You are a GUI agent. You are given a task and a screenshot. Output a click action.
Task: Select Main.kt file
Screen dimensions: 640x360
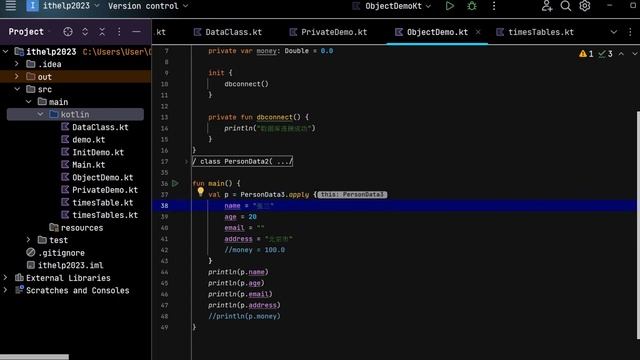83,165
